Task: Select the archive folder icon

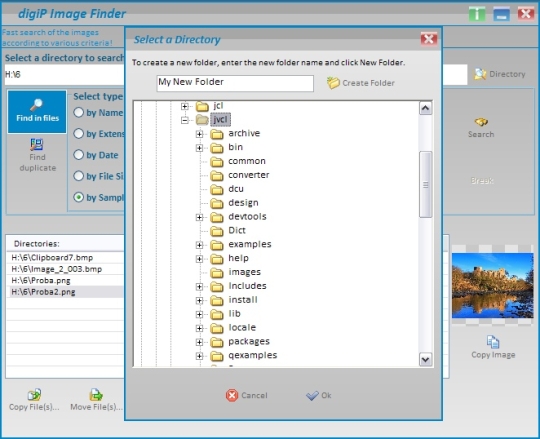Action: click(x=217, y=134)
